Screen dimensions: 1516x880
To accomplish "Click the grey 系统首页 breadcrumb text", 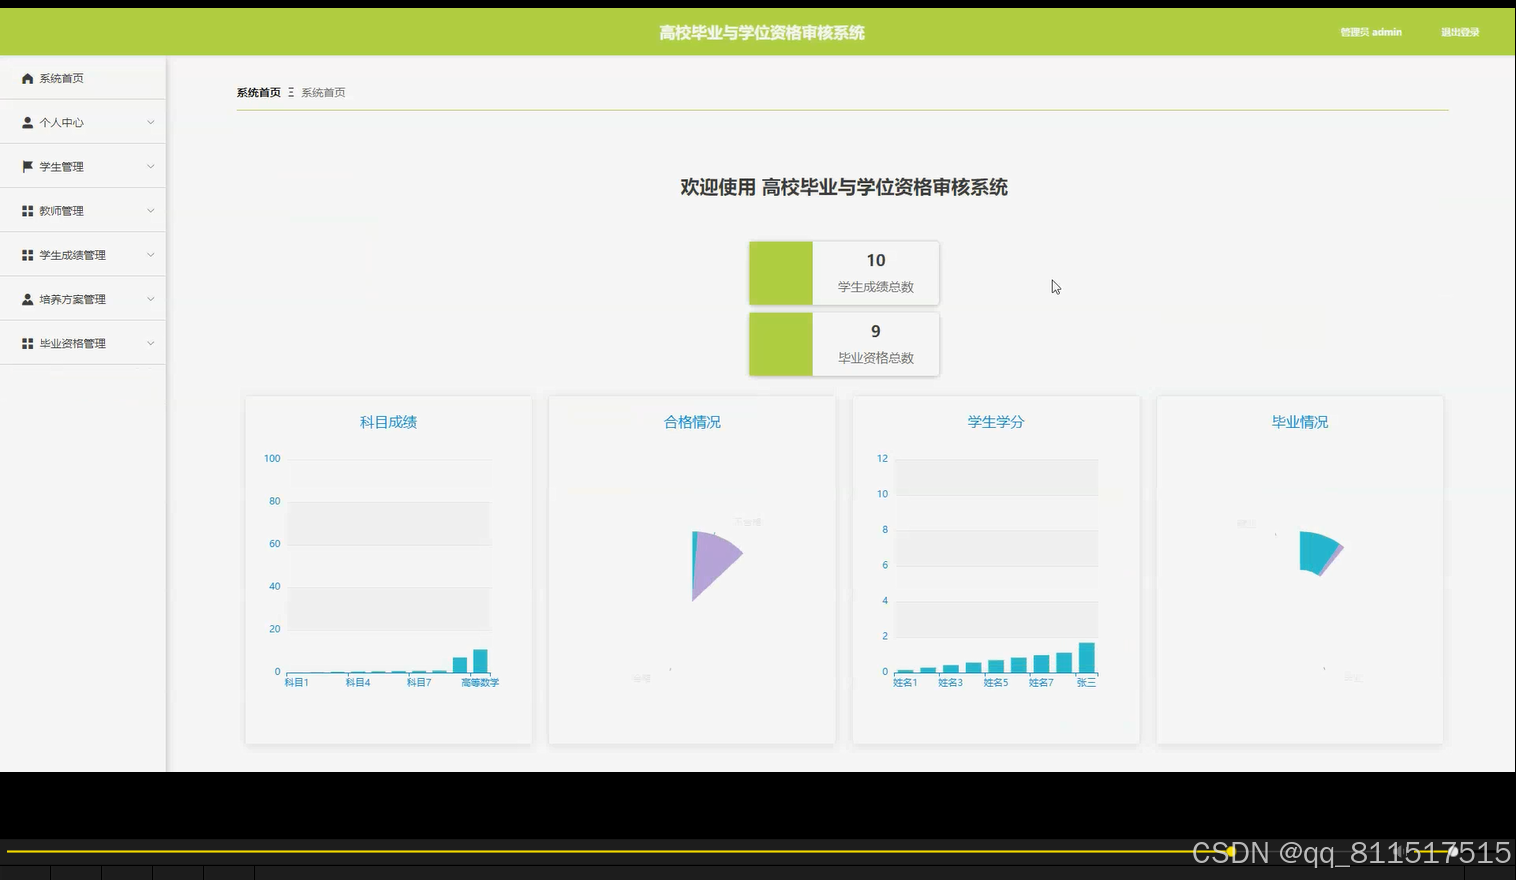I will pos(323,92).
